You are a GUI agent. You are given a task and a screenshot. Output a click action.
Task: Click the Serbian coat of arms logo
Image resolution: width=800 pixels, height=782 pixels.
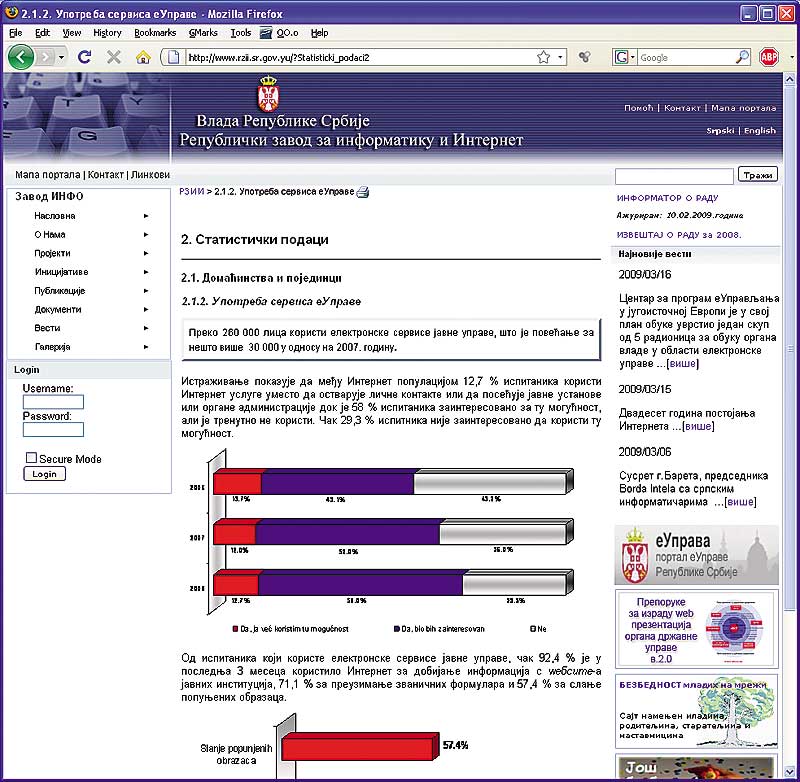pos(268,93)
